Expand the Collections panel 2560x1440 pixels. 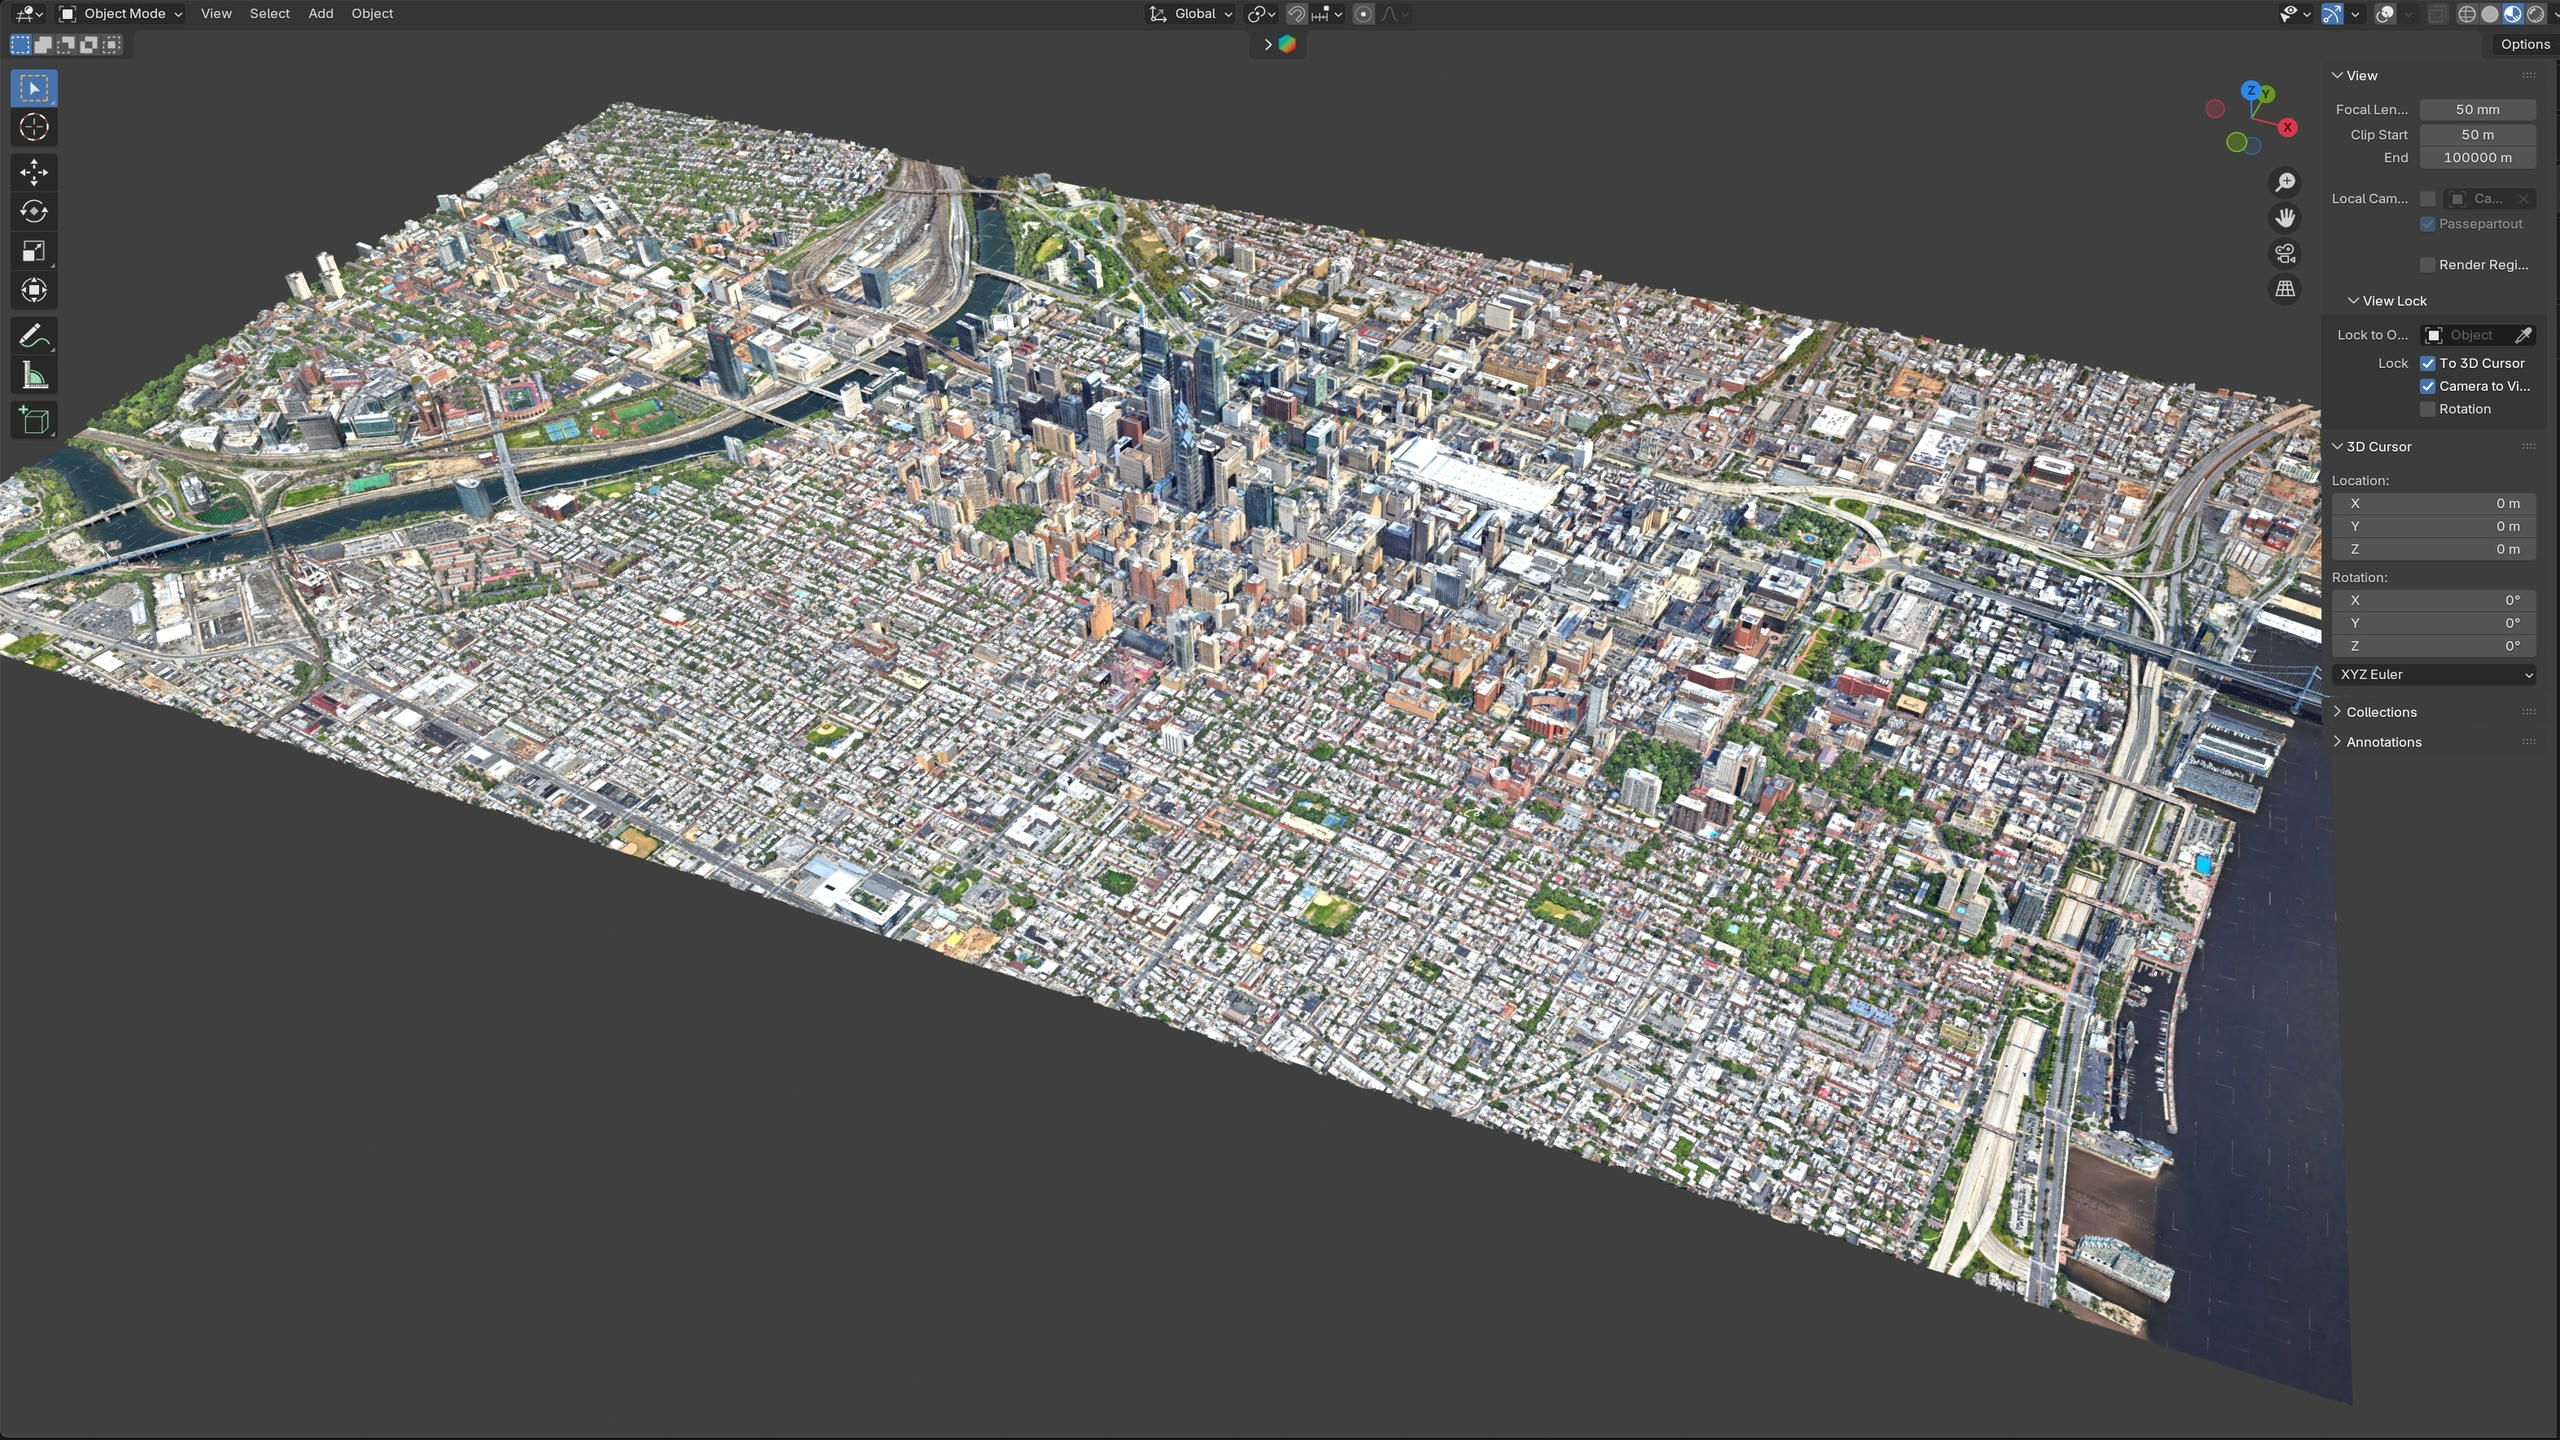[2380, 712]
